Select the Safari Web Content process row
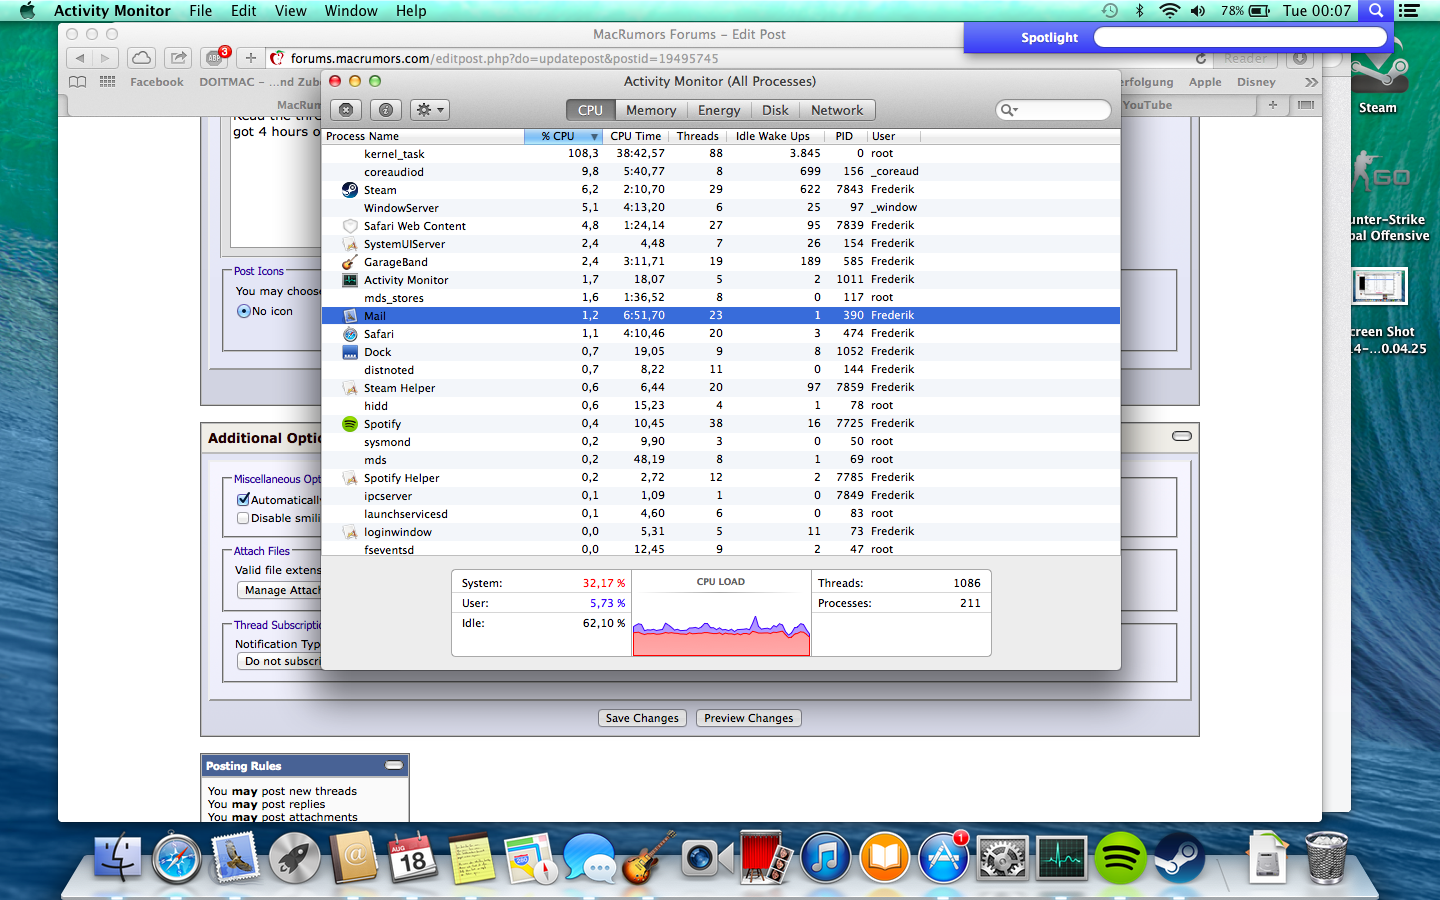The image size is (1440, 900). 721,226
